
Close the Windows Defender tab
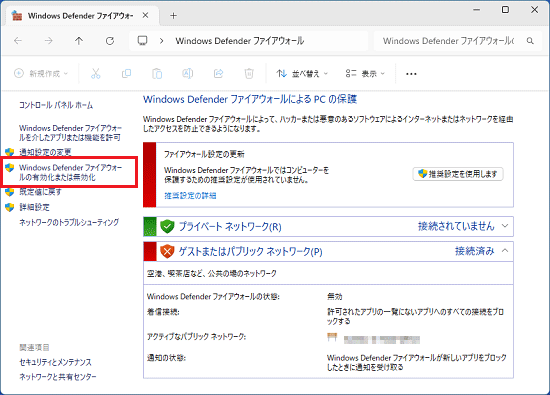(x=146, y=15)
